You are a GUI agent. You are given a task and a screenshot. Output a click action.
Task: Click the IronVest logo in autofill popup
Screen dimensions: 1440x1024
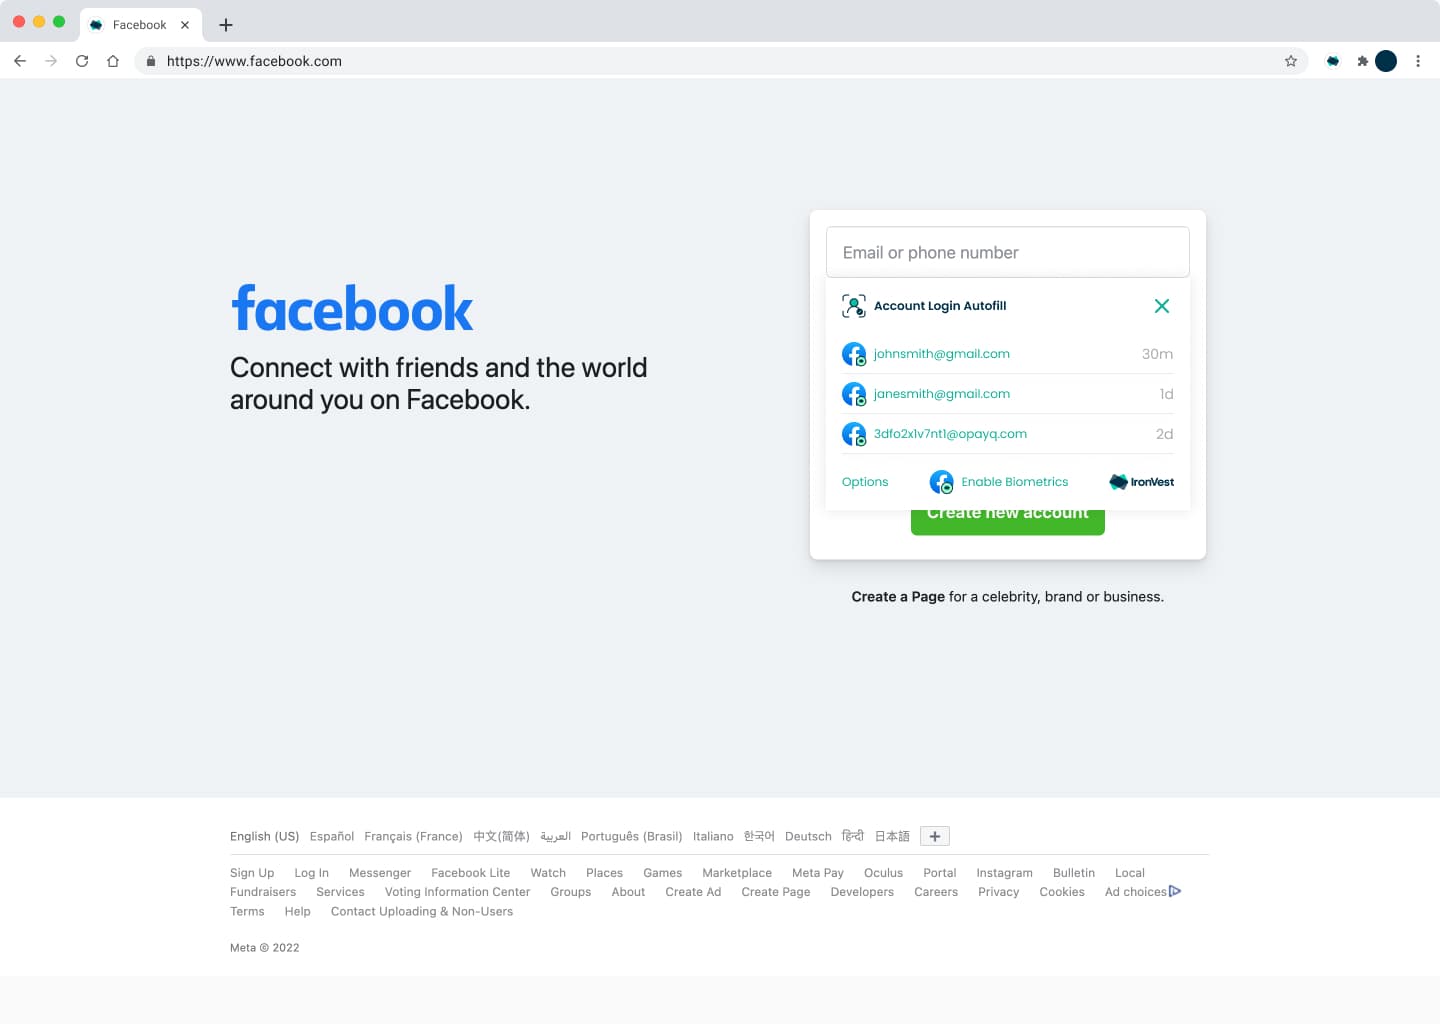click(x=1142, y=482)
